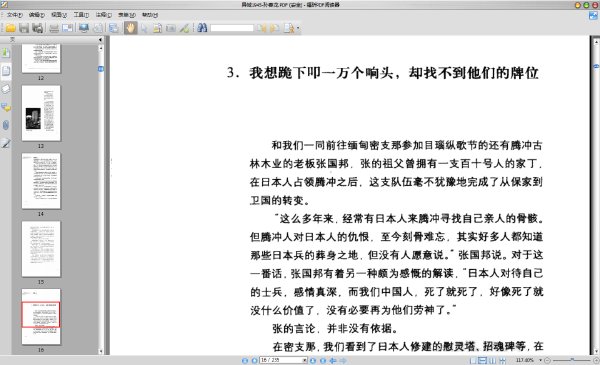Click find next icon beside search box
This screenshot has width=600, height=365.
coord(274,28)
